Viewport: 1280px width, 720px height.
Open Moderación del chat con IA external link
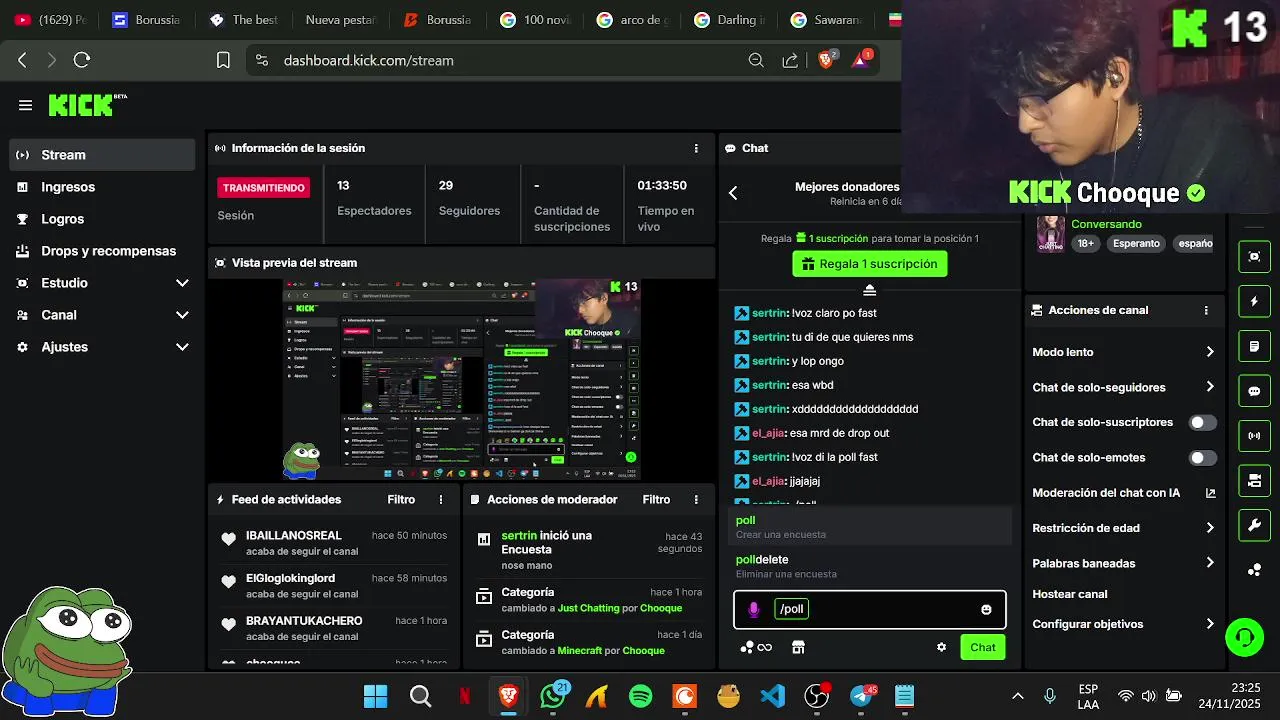point(1210,493)
